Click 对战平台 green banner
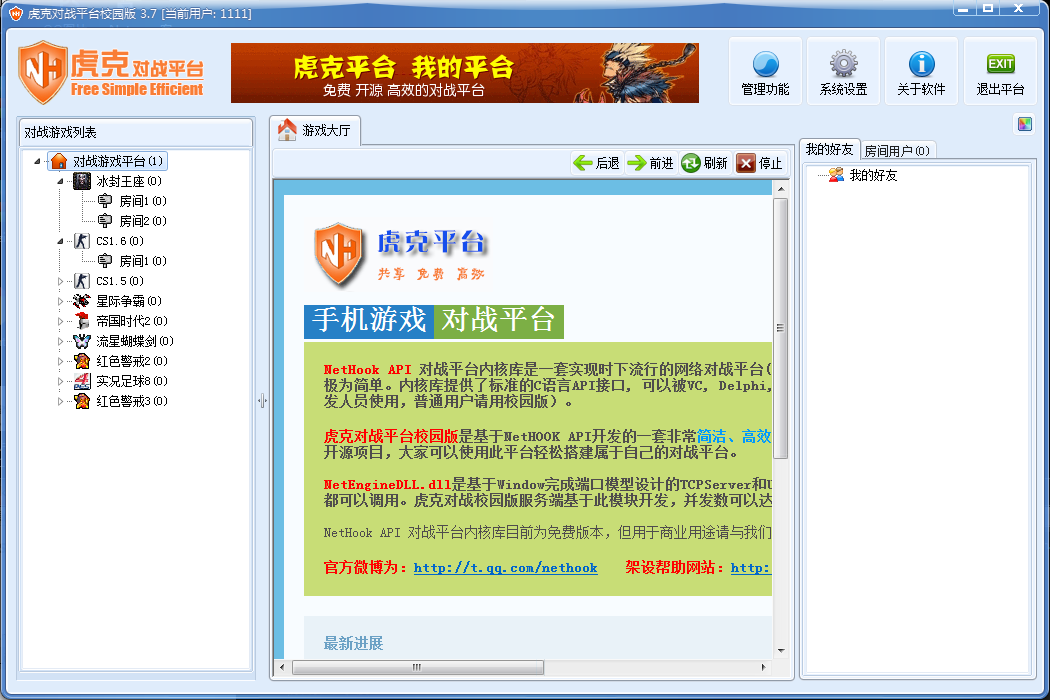The width and height of the screenshot is (1050, 700). pyautogui.click(x=499, y=322)
